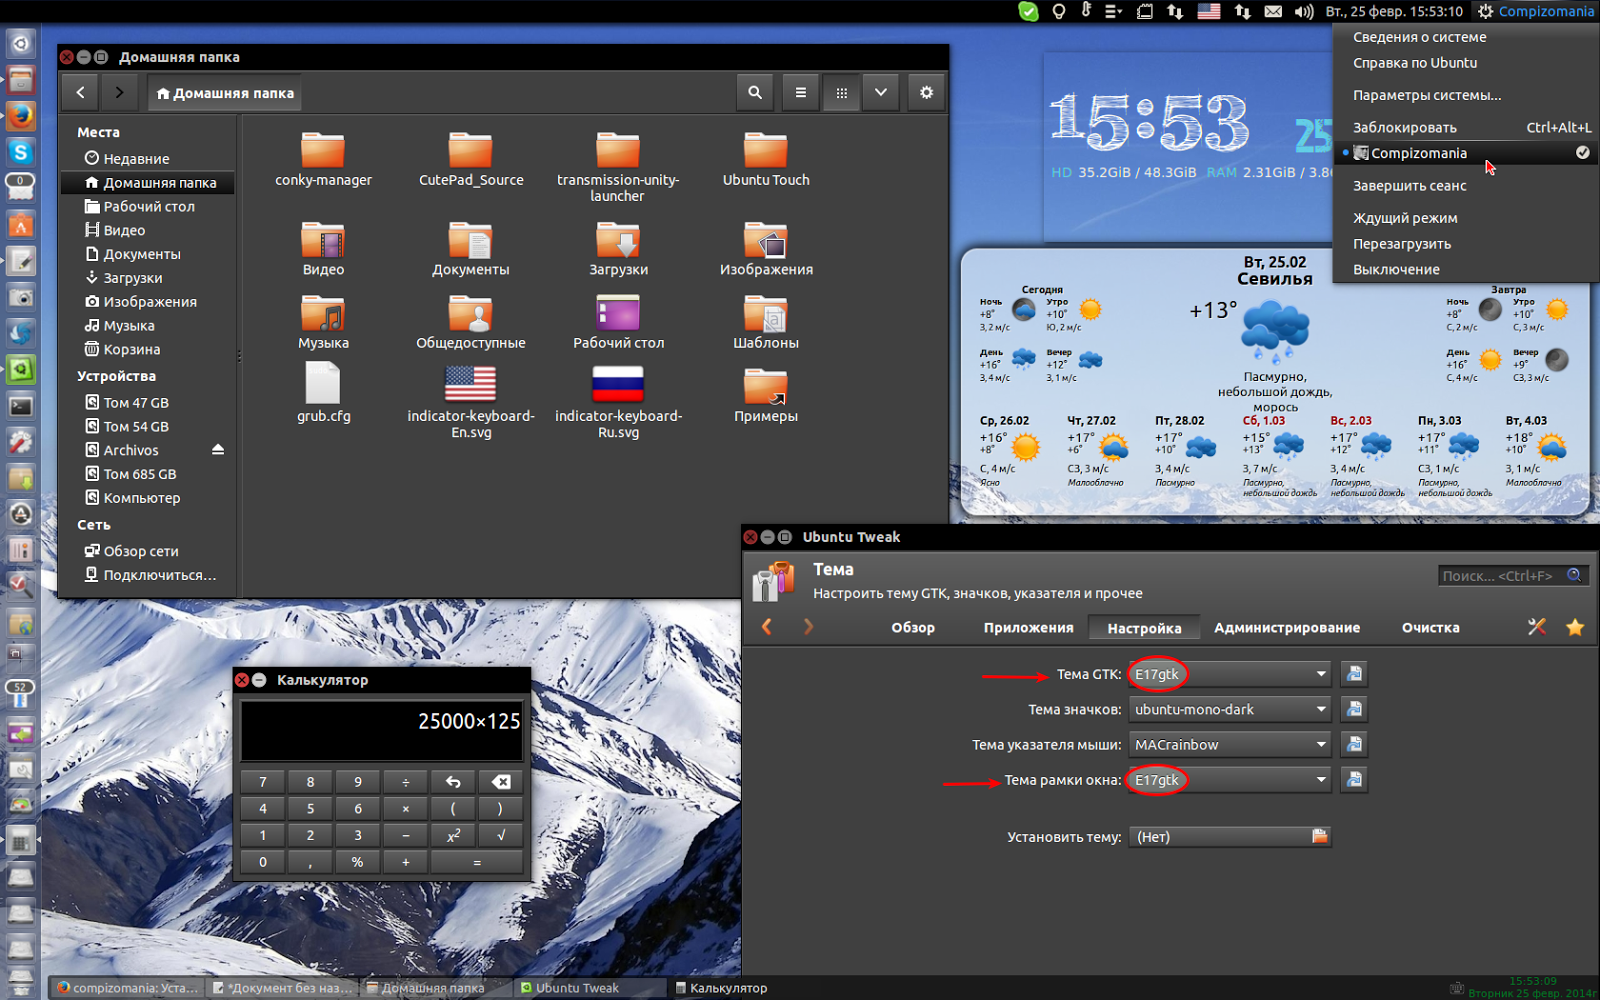Select the grub.cfg file
This screenshot has width=1600, height=1000.
[x=323, y=393]
